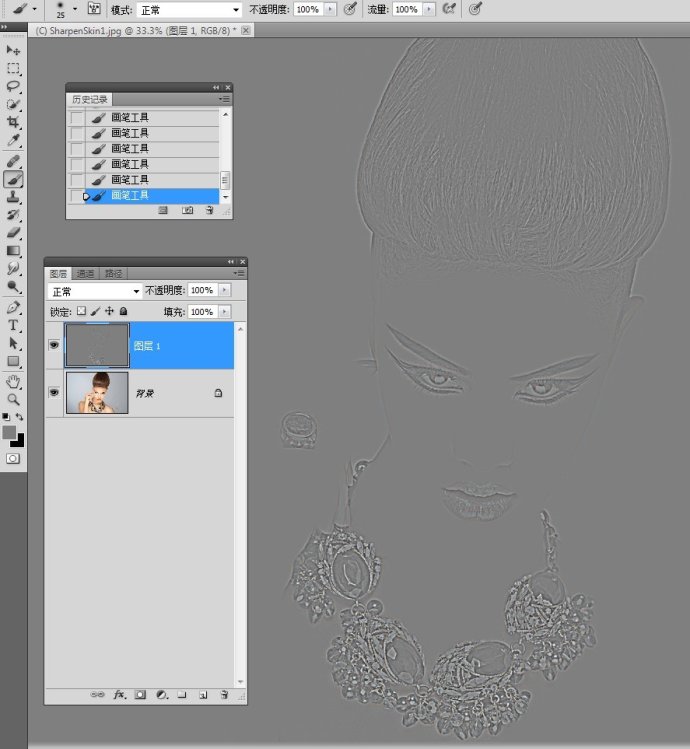Viewport: 690px width, 749px height.
Task: Open the flow slider arrow
Action: (x=429, y=9)
